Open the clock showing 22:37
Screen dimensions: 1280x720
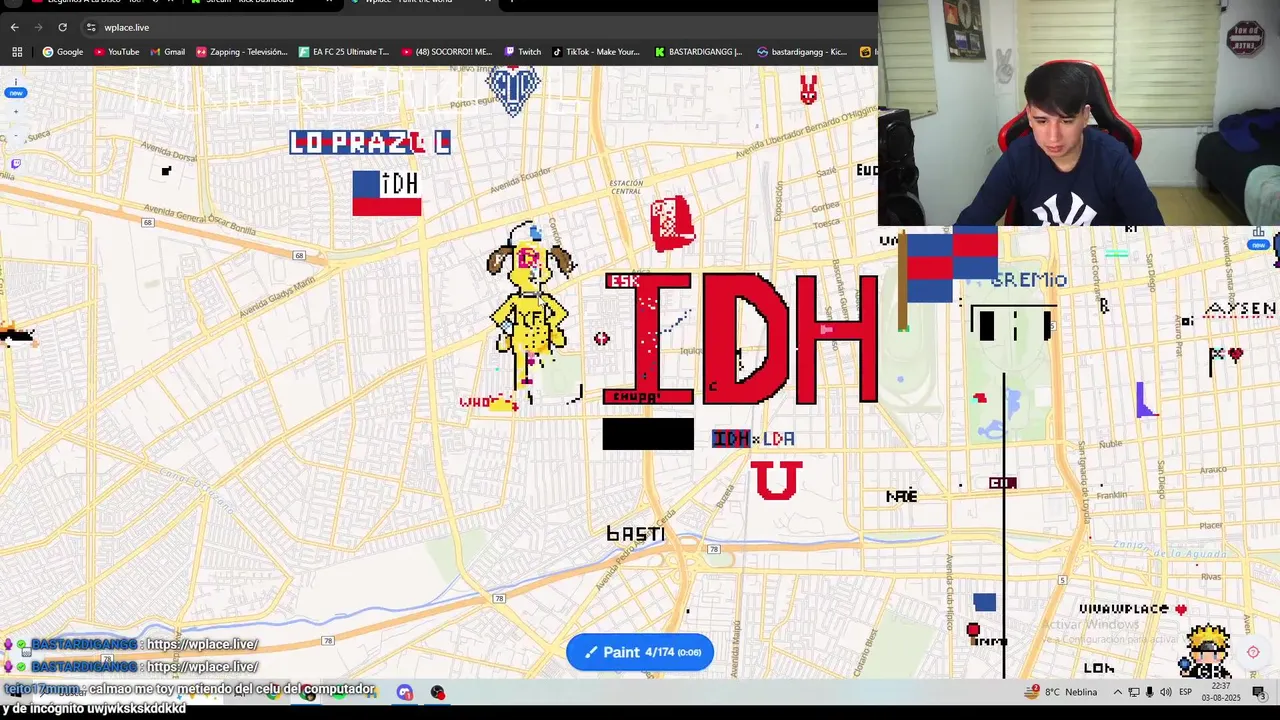coord(1221,692)
